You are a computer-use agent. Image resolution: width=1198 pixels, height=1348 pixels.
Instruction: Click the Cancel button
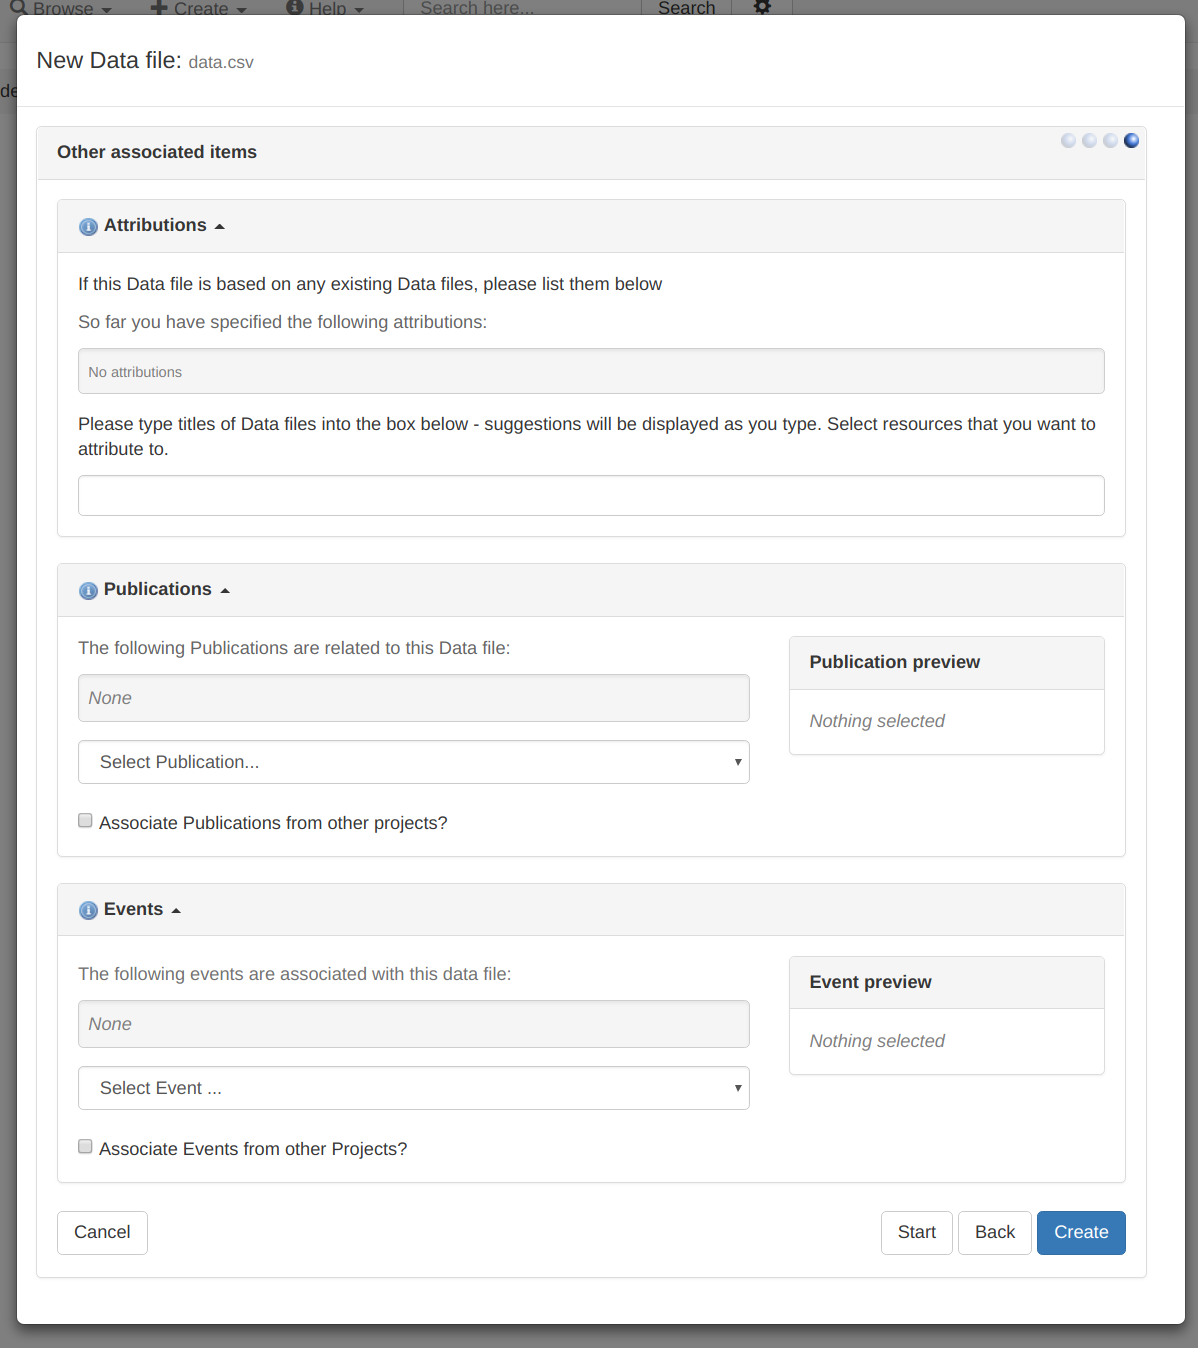coord(102,1233)
